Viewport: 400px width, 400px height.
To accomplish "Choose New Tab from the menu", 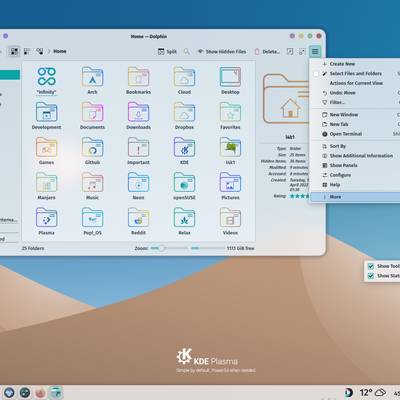I will [355, 124].
